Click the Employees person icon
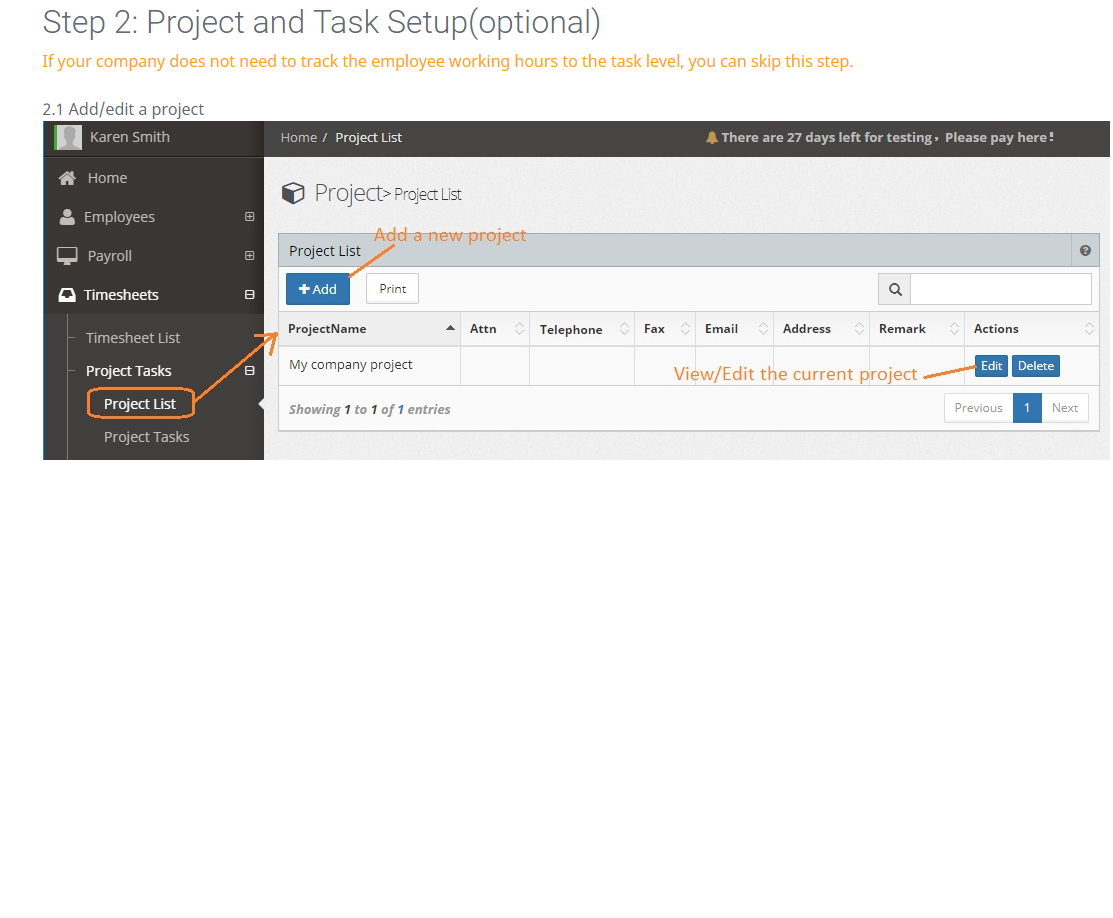This screenshot has height=918, width=1113. point(67,217)
